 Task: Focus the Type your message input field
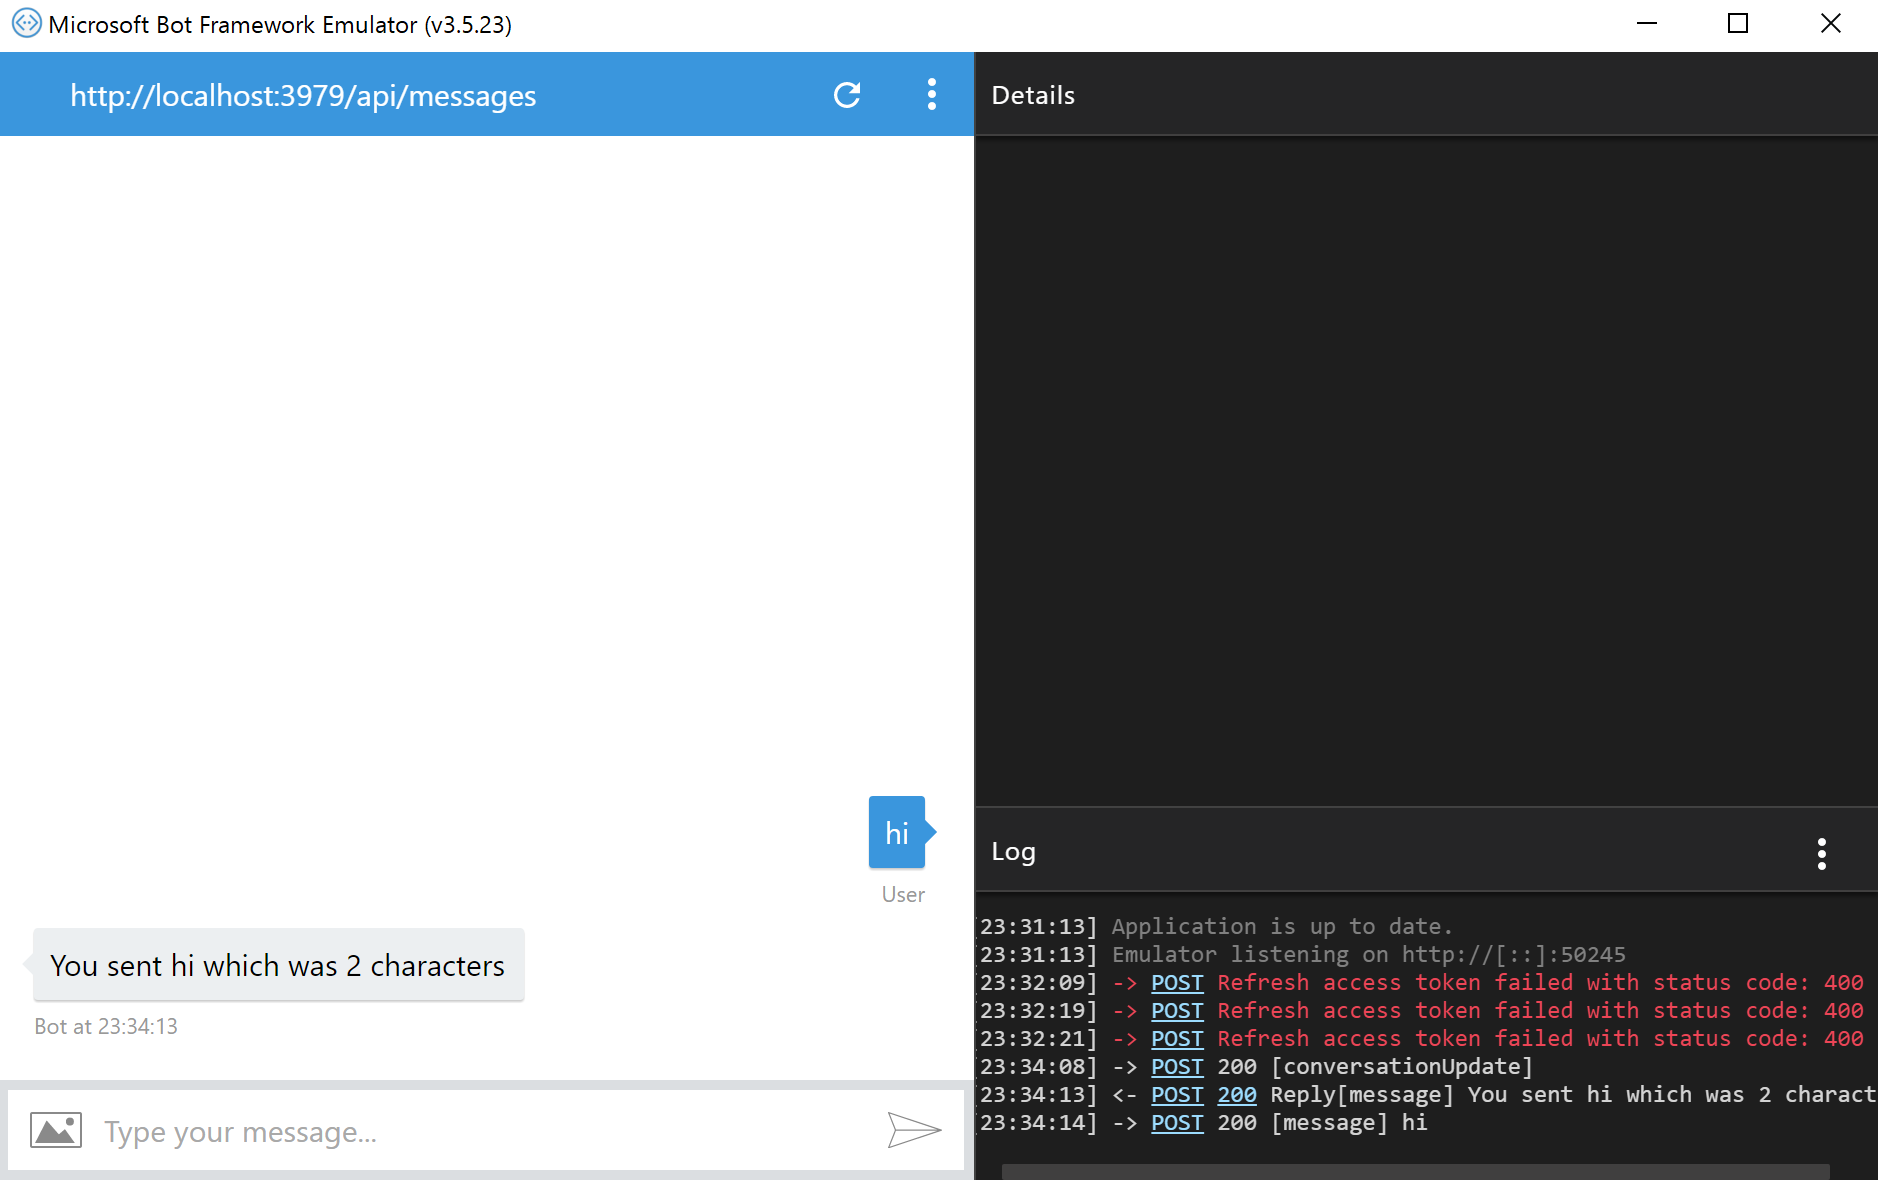tap(485, 1131)
